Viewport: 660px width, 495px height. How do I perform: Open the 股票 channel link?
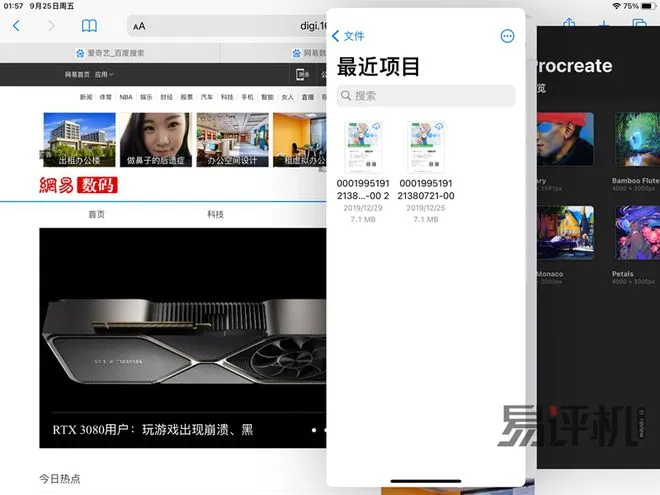[x=186, y=97]
